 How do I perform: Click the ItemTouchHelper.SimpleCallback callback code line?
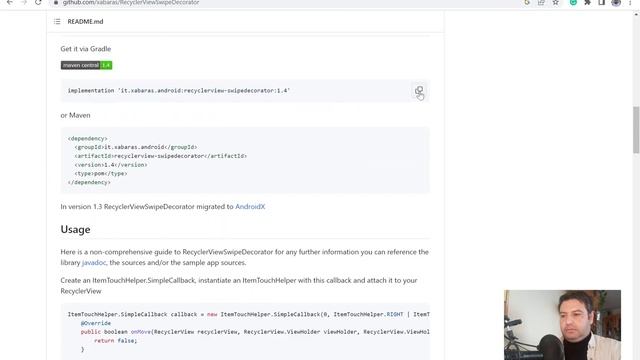pos(249,314)
